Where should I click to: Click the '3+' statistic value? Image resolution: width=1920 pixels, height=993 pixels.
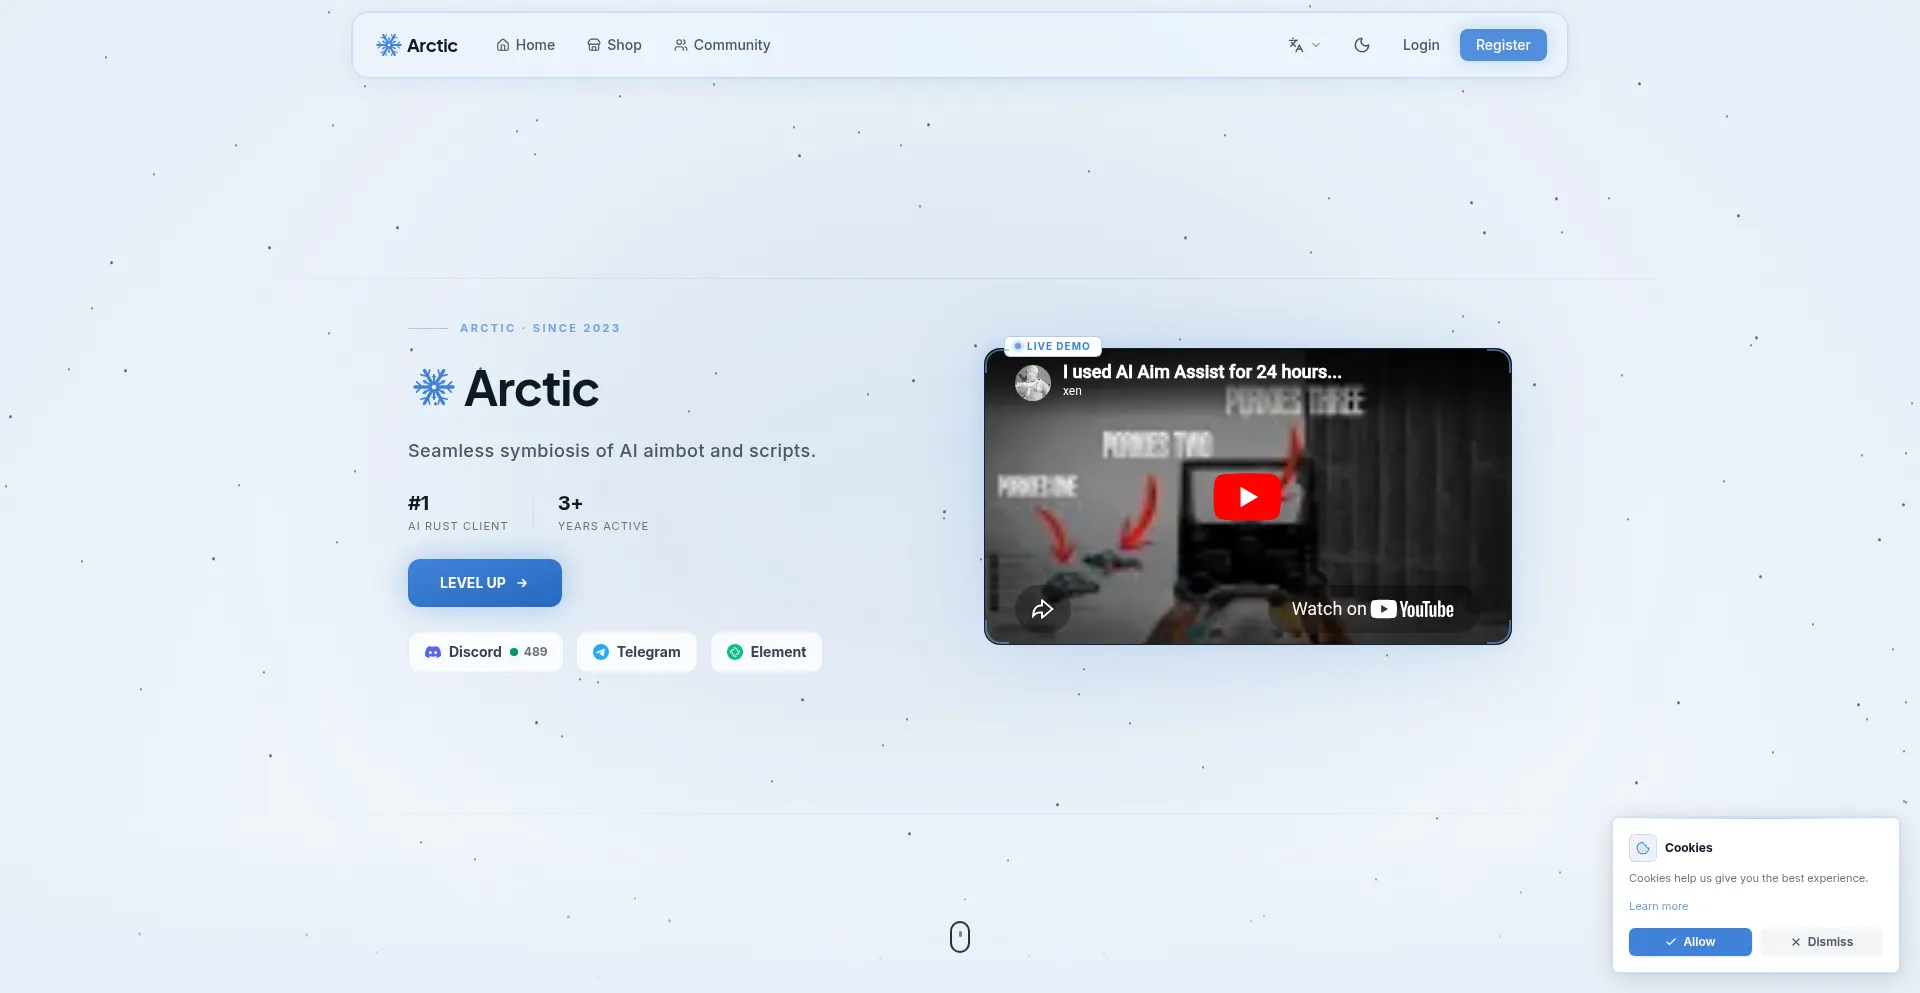[570, 503]
